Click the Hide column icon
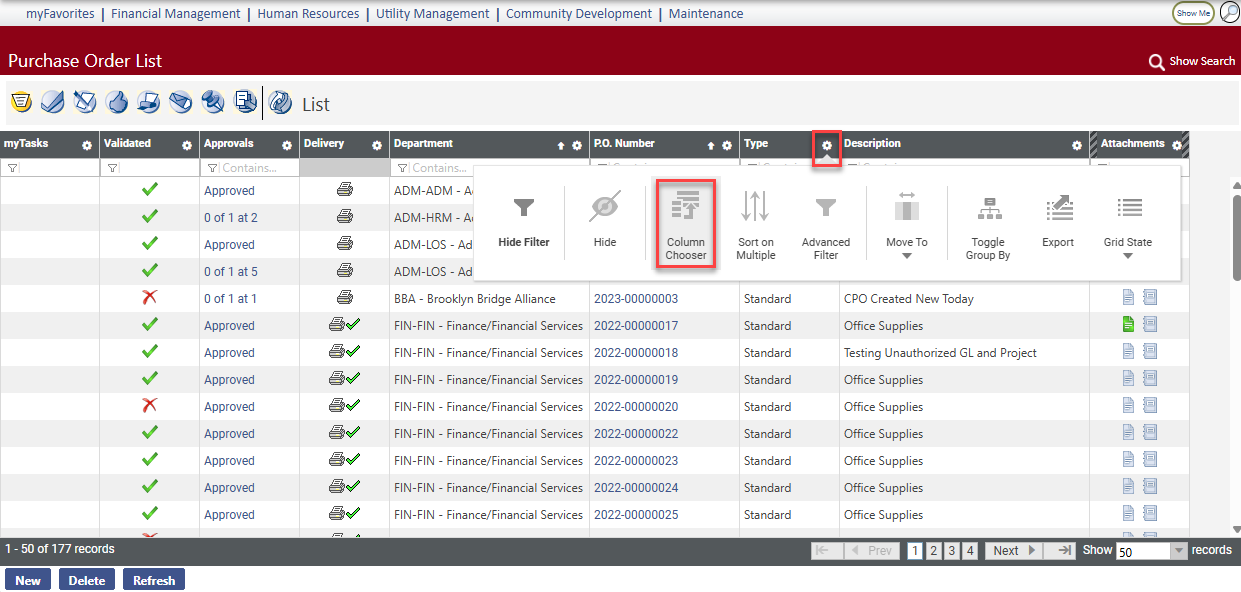1241x592 pixels. (x=605, y=222)
